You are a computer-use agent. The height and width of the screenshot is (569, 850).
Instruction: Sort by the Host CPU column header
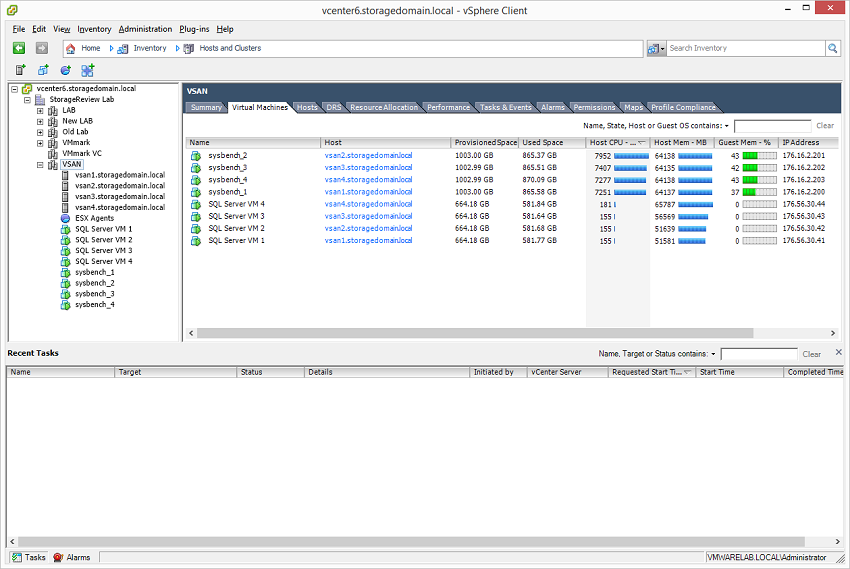(618, 143)
